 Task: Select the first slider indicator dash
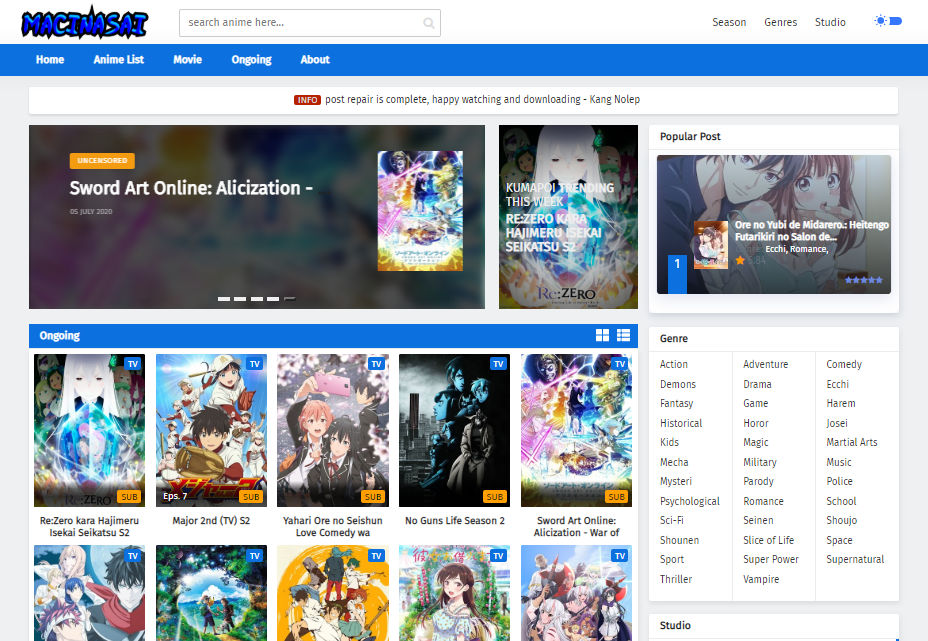point(224,299)
